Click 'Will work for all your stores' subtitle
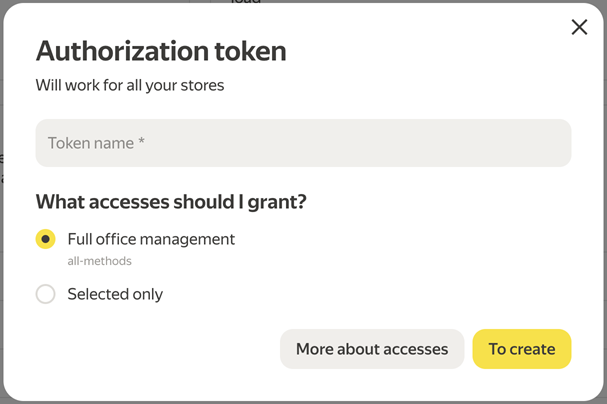This screenshot has height=404, width=607. coord(130,85)
